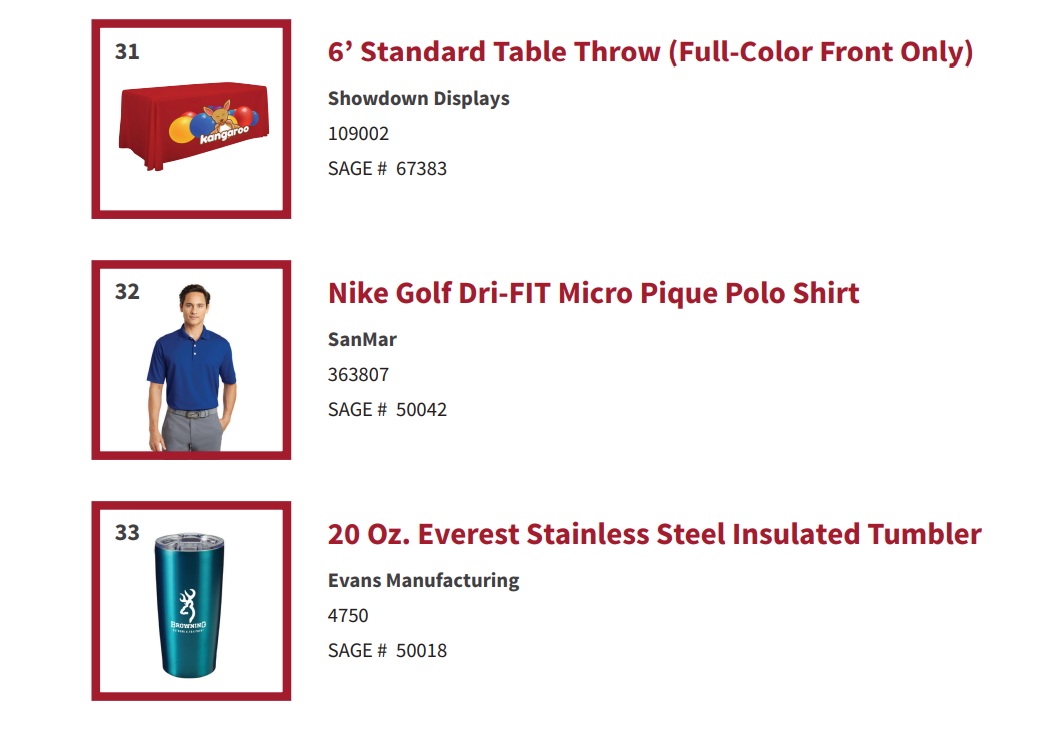Click product number 363807
Screen dimensions: 1045x730
[358, 375]
